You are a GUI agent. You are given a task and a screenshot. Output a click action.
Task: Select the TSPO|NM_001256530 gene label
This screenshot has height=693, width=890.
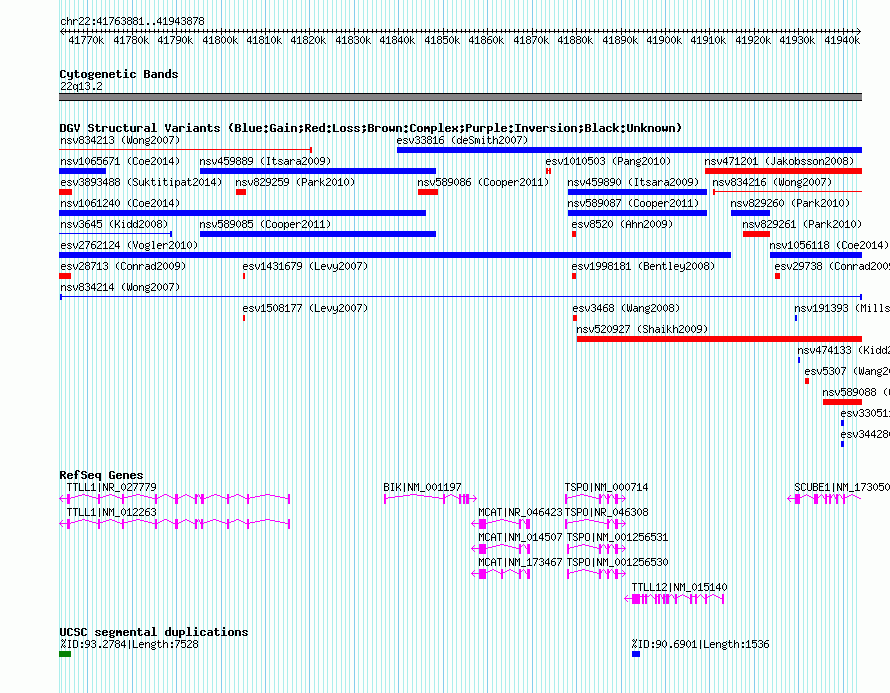click(616, 562)
